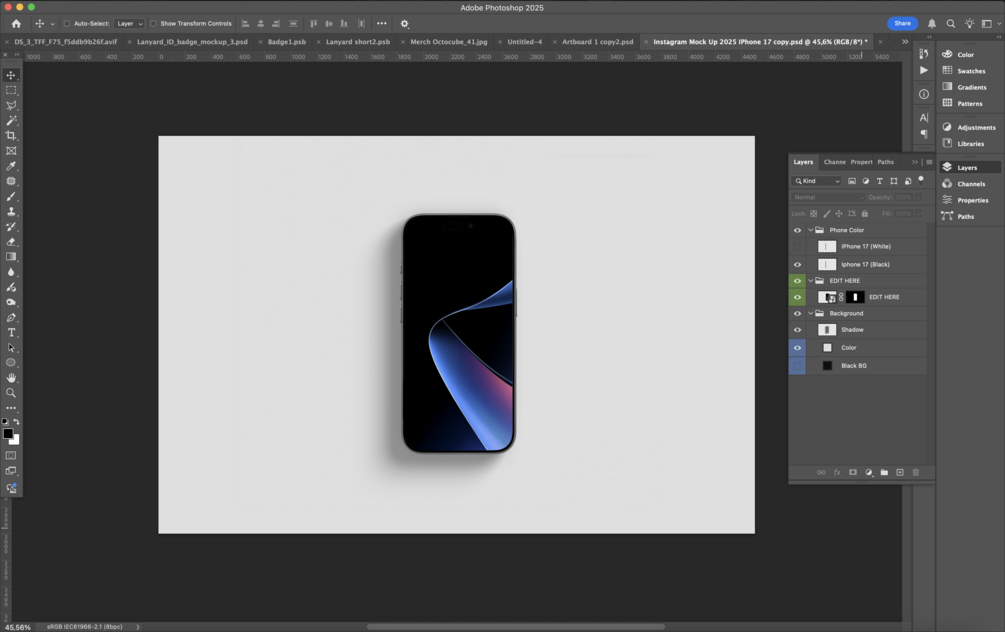Activate the Eyedropper tool

(x=11, y=166)
